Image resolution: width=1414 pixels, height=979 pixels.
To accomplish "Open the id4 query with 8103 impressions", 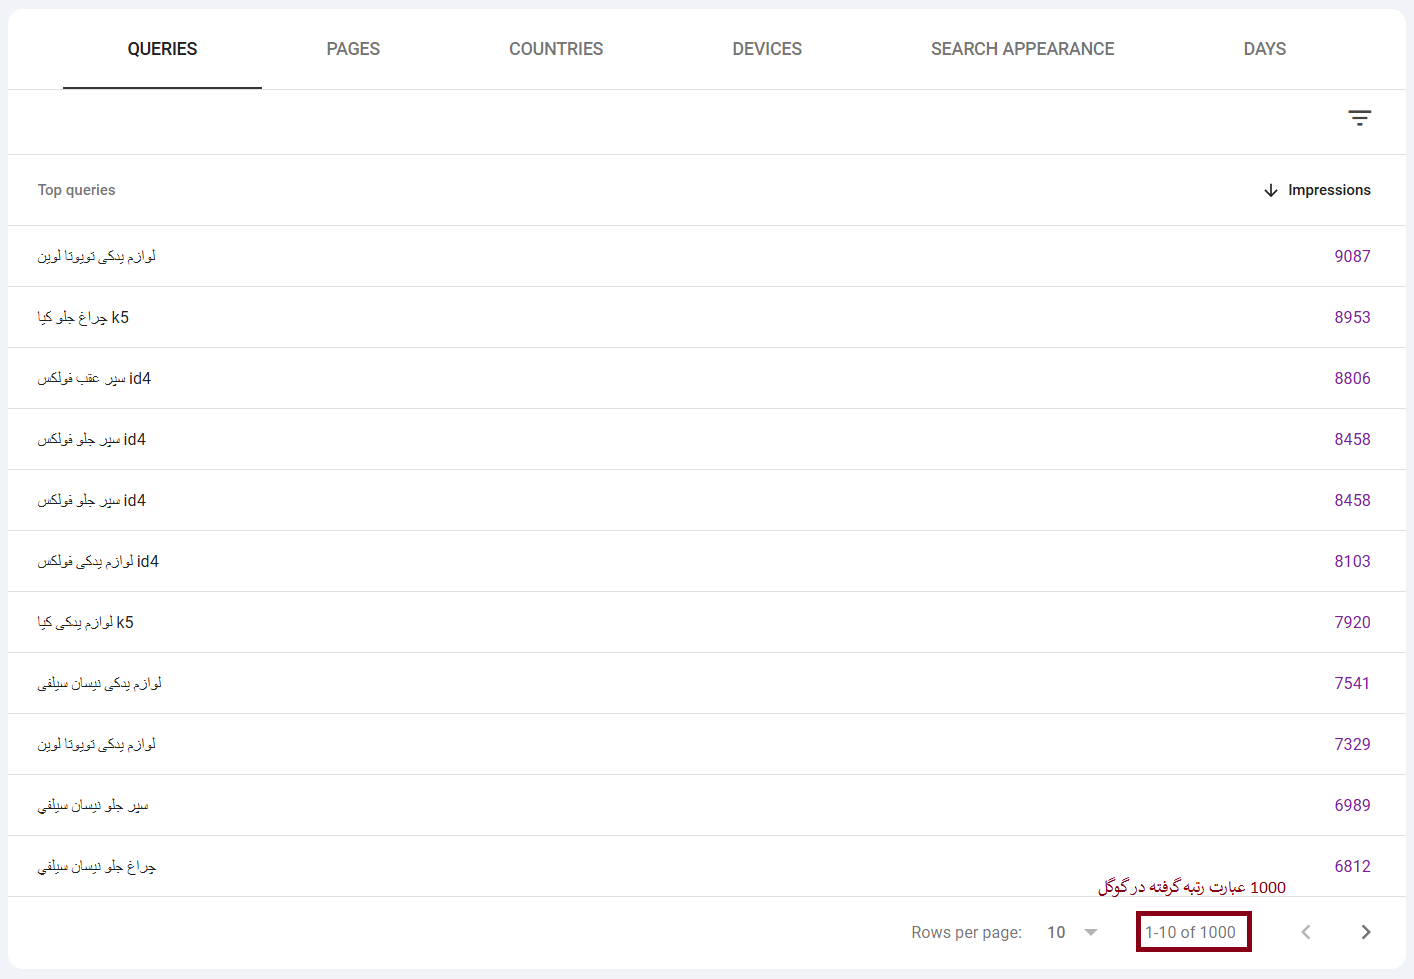I will 98,561.
